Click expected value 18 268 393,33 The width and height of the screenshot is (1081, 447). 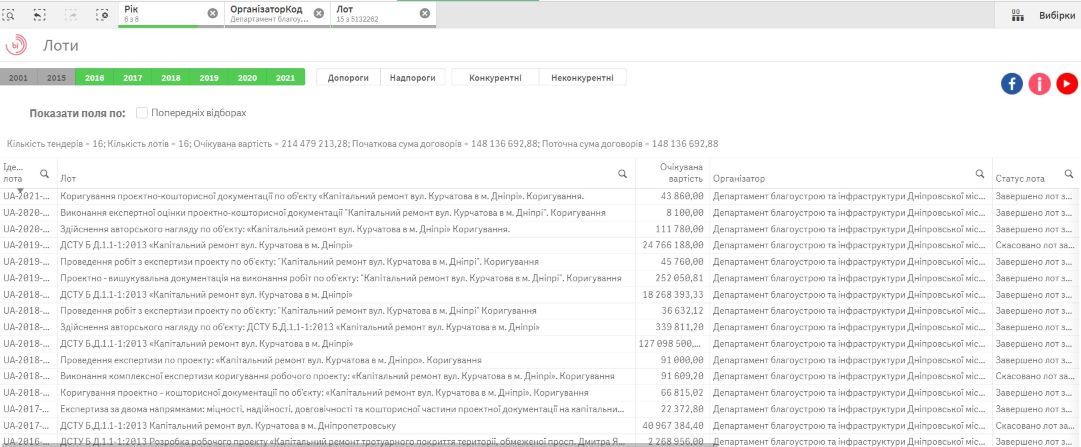[673, 295]
